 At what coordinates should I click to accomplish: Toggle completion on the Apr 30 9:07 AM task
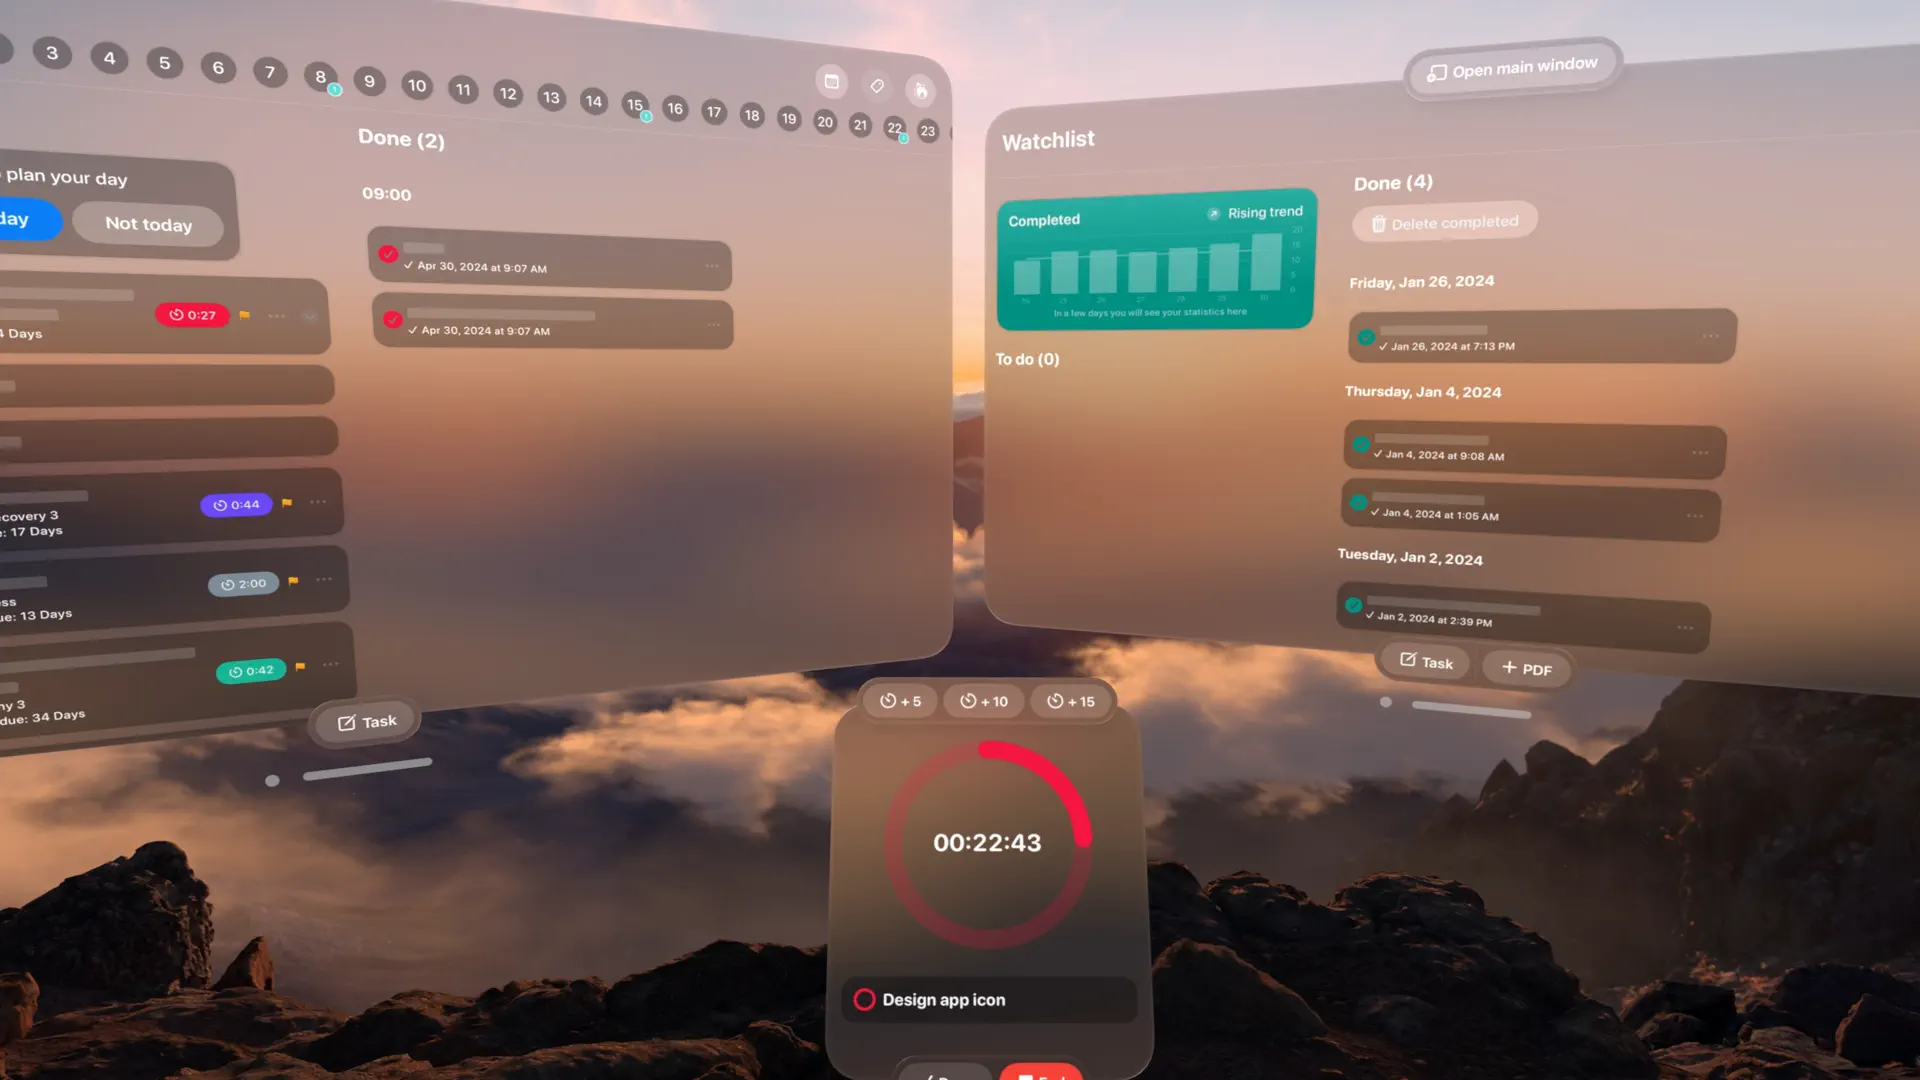[x=390, y=254]
